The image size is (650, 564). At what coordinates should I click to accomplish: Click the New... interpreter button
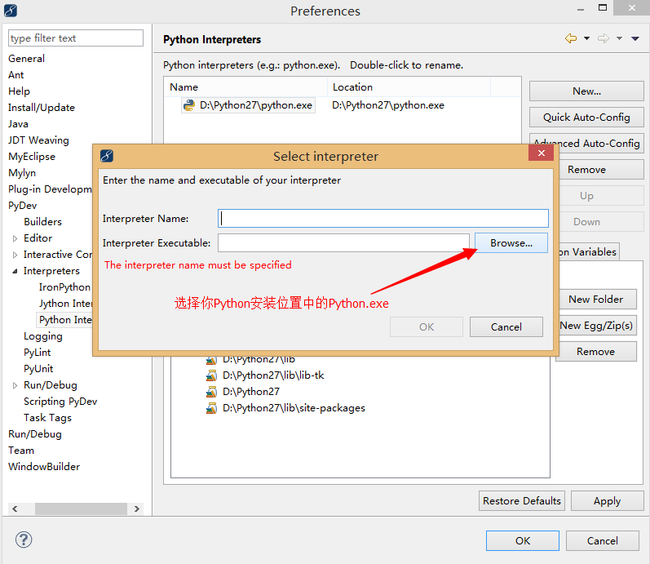click(586, 91)
